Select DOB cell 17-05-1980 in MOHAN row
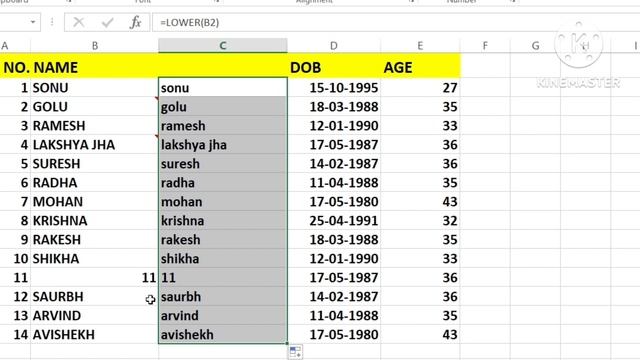 334,201
